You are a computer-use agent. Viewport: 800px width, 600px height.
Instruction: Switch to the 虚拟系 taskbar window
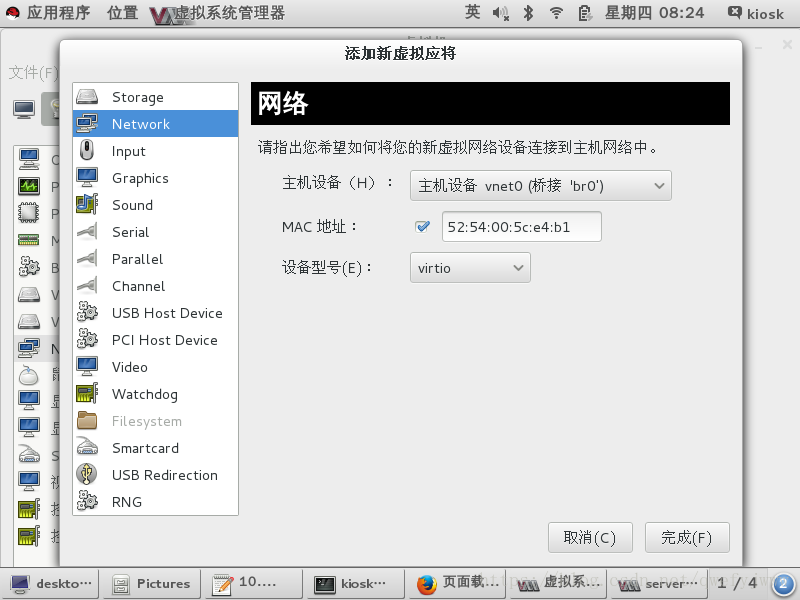(558, 584)
